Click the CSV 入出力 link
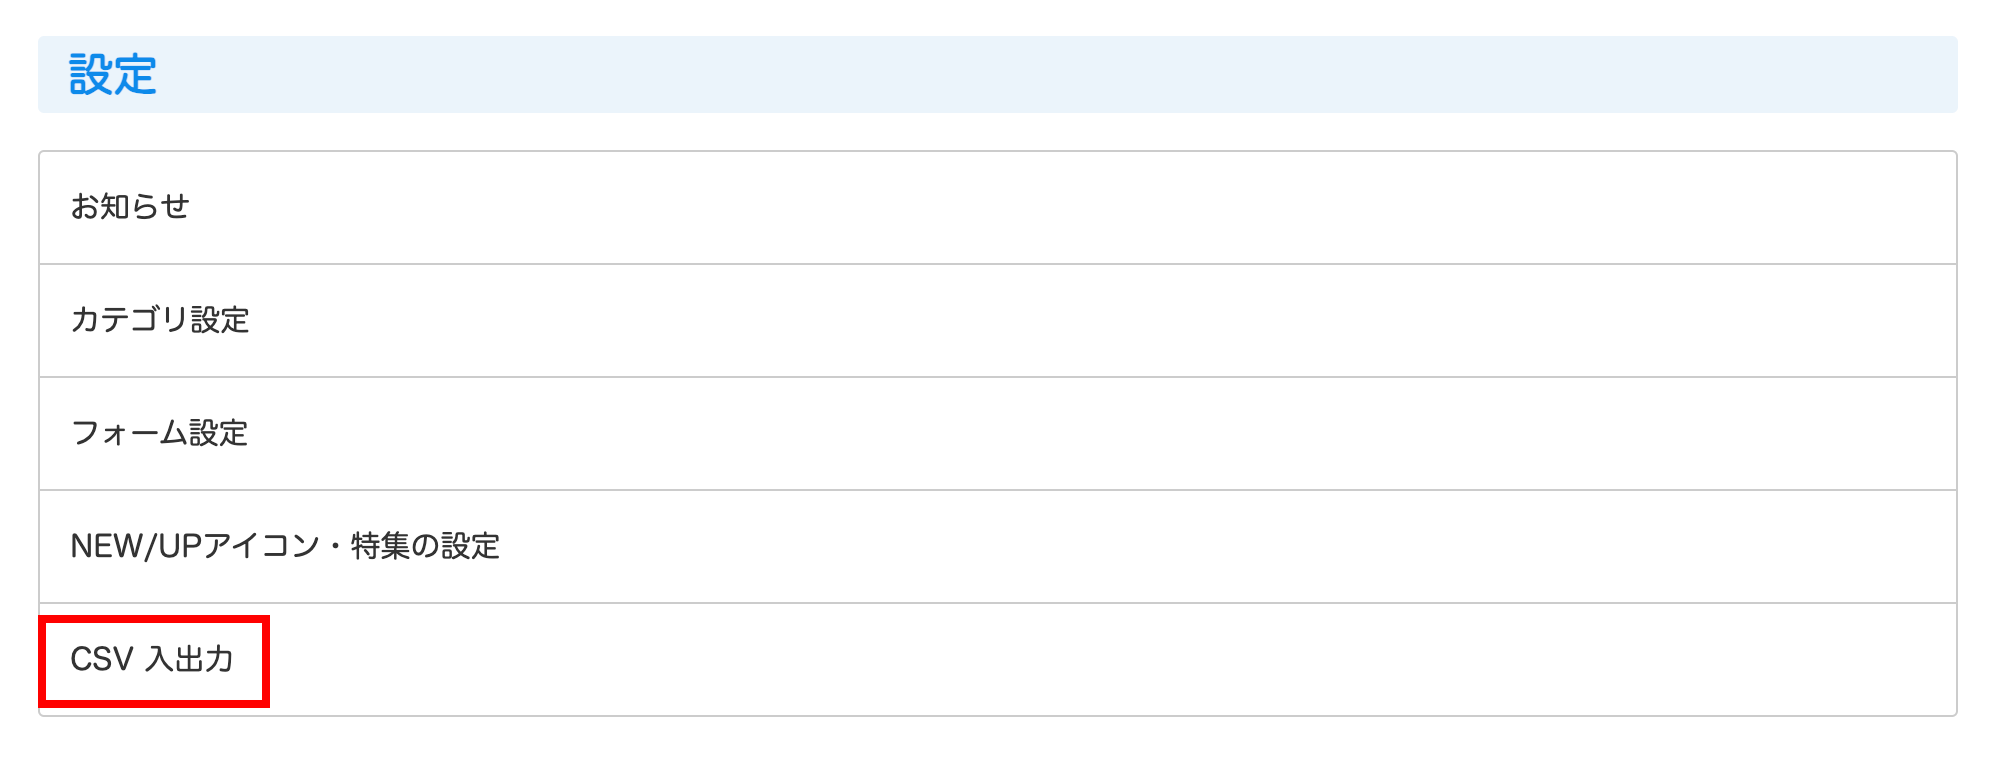The height and width of the screenshot is (757, 1991). [x=152, y=660]
